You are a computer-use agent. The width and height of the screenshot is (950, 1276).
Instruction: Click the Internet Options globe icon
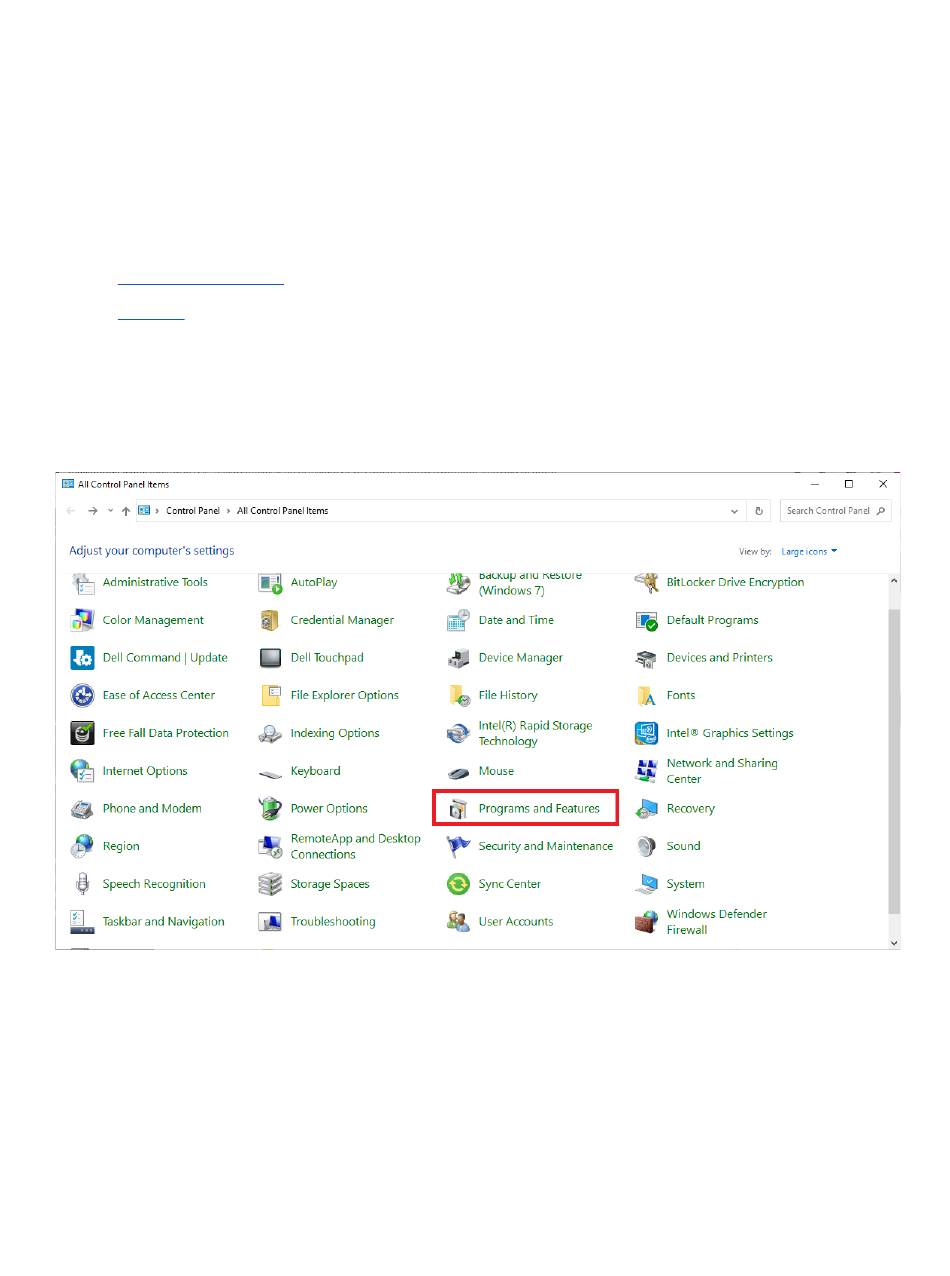(83, 771)
